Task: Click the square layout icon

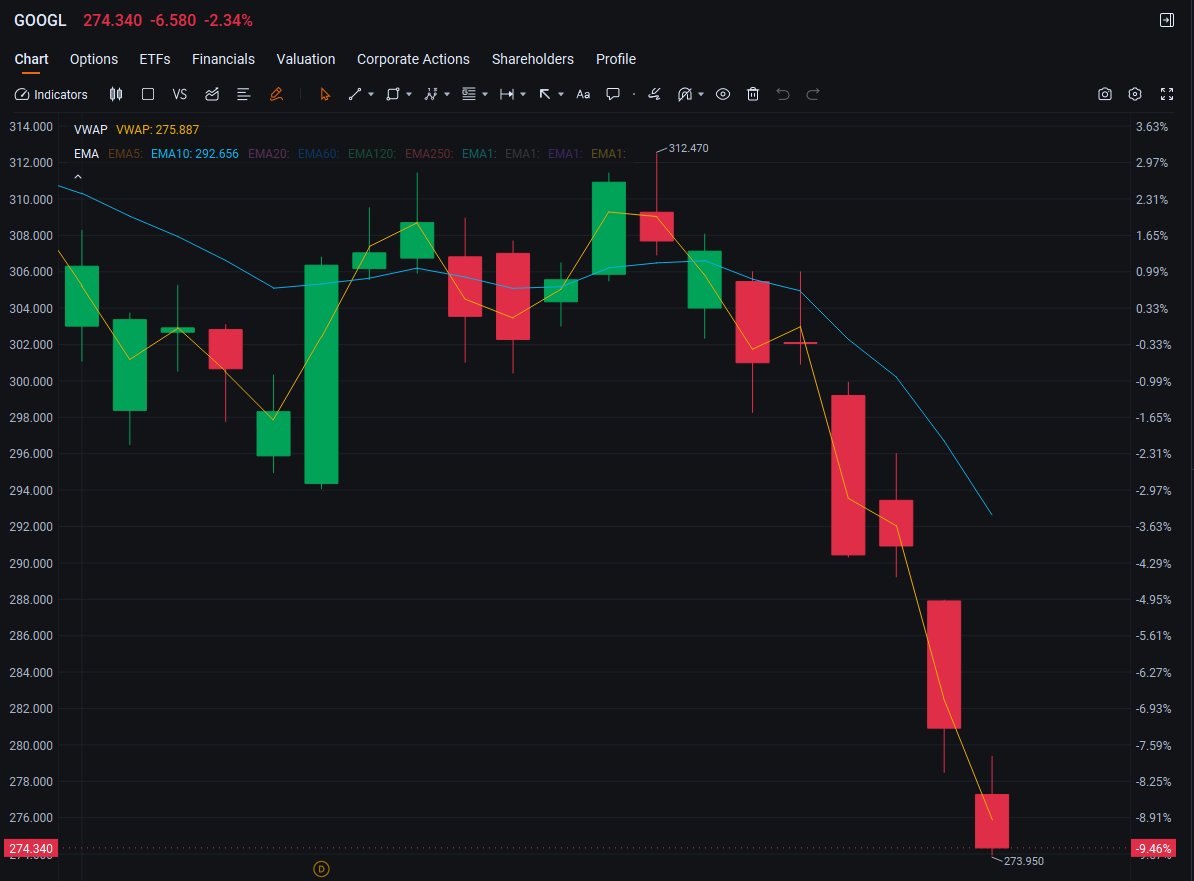Action: click(x=148, y=94)
